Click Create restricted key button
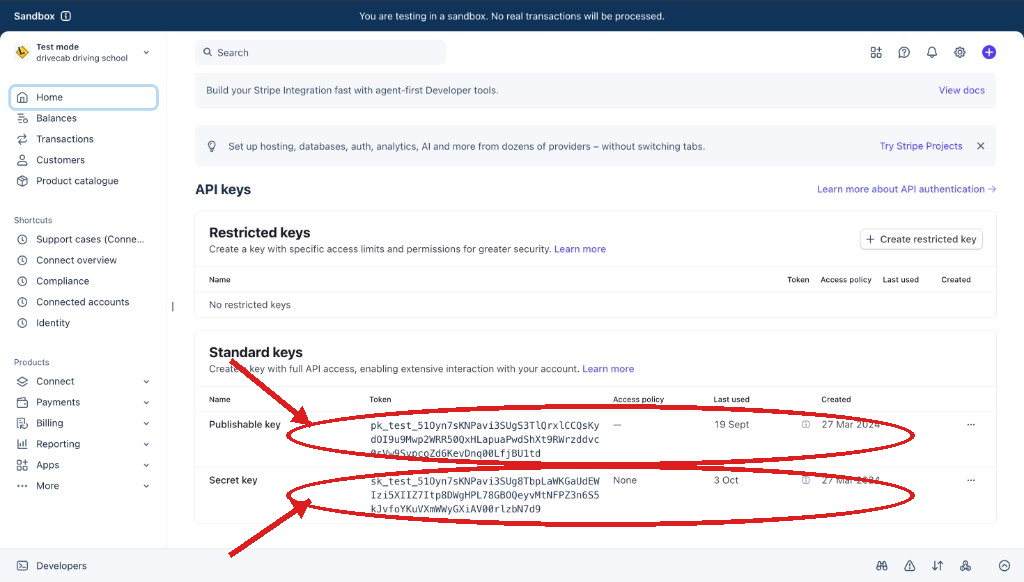1024x582 pixels. pos(921,239)
